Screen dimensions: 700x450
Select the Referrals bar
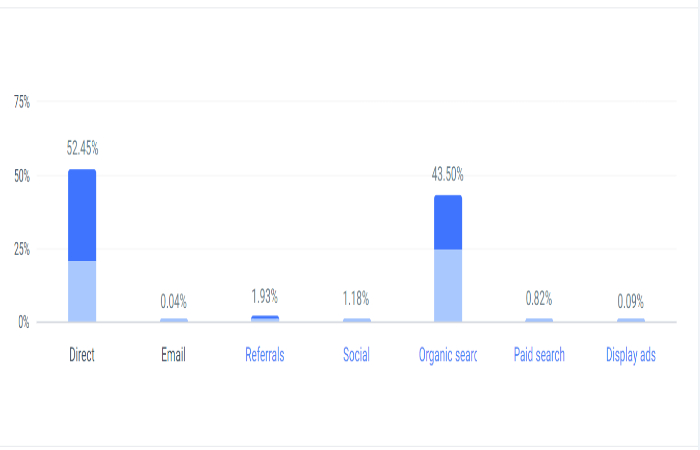click(265, 318)
